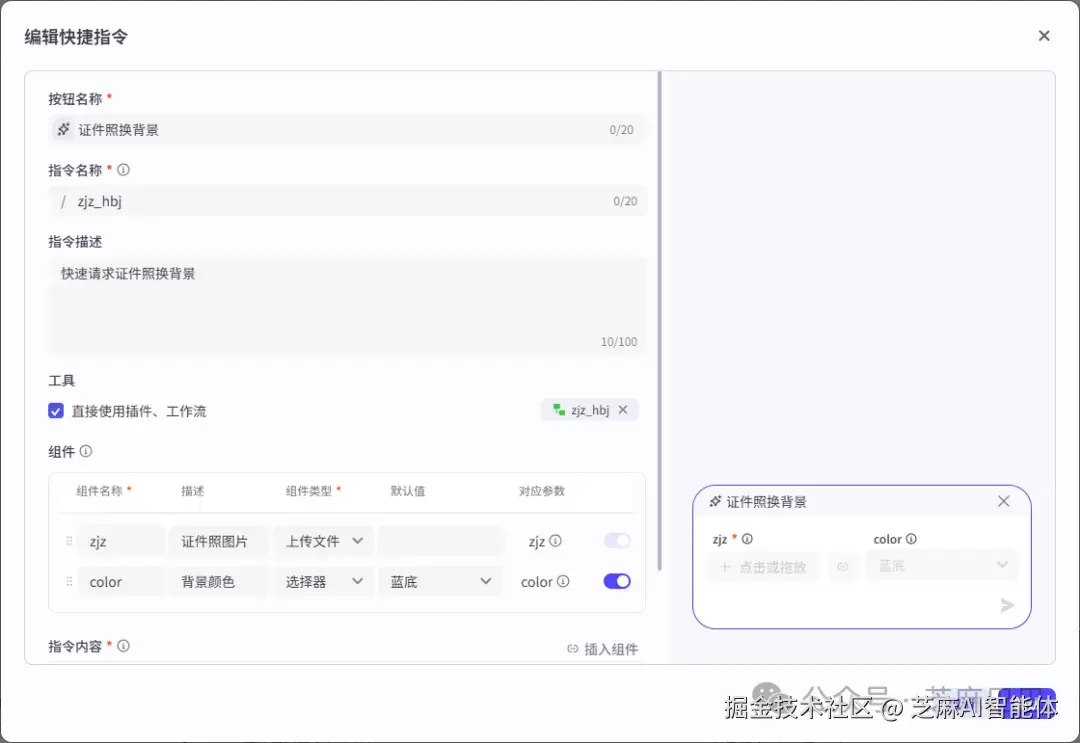The width and height of the screenshot is (1080, 743).
Task: Grab the drag handle of the zjz row
Action: (x=69, y=541)
